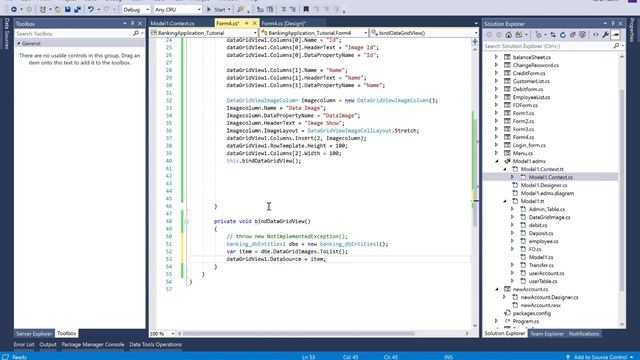Click the View Code icon in Solution Explorer
The image size is (640, 360).
coord(596,35)
